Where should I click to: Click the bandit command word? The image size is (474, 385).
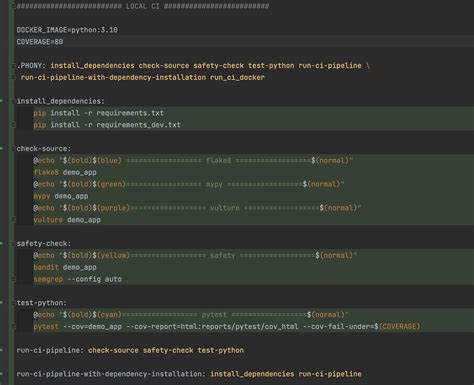(46, 267)
